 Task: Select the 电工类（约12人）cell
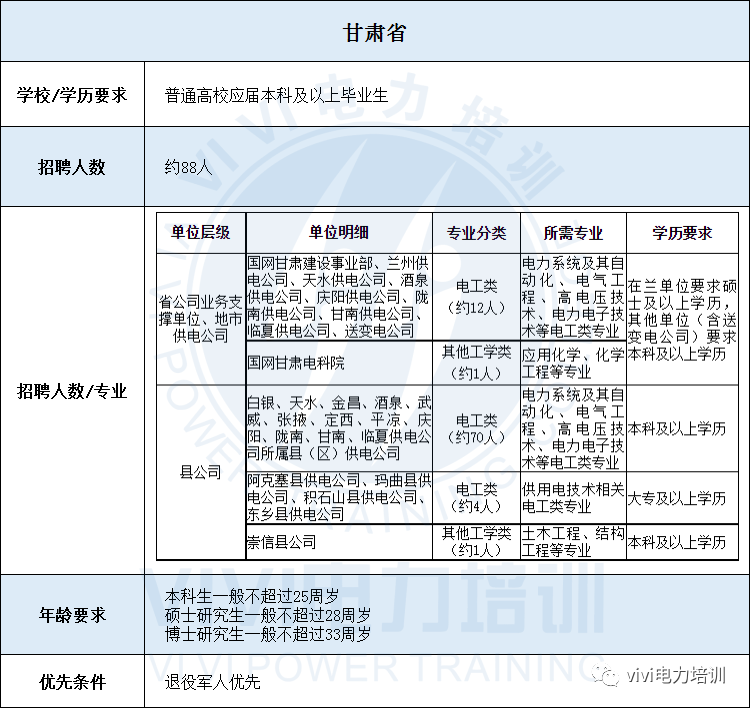coord(476,297)
